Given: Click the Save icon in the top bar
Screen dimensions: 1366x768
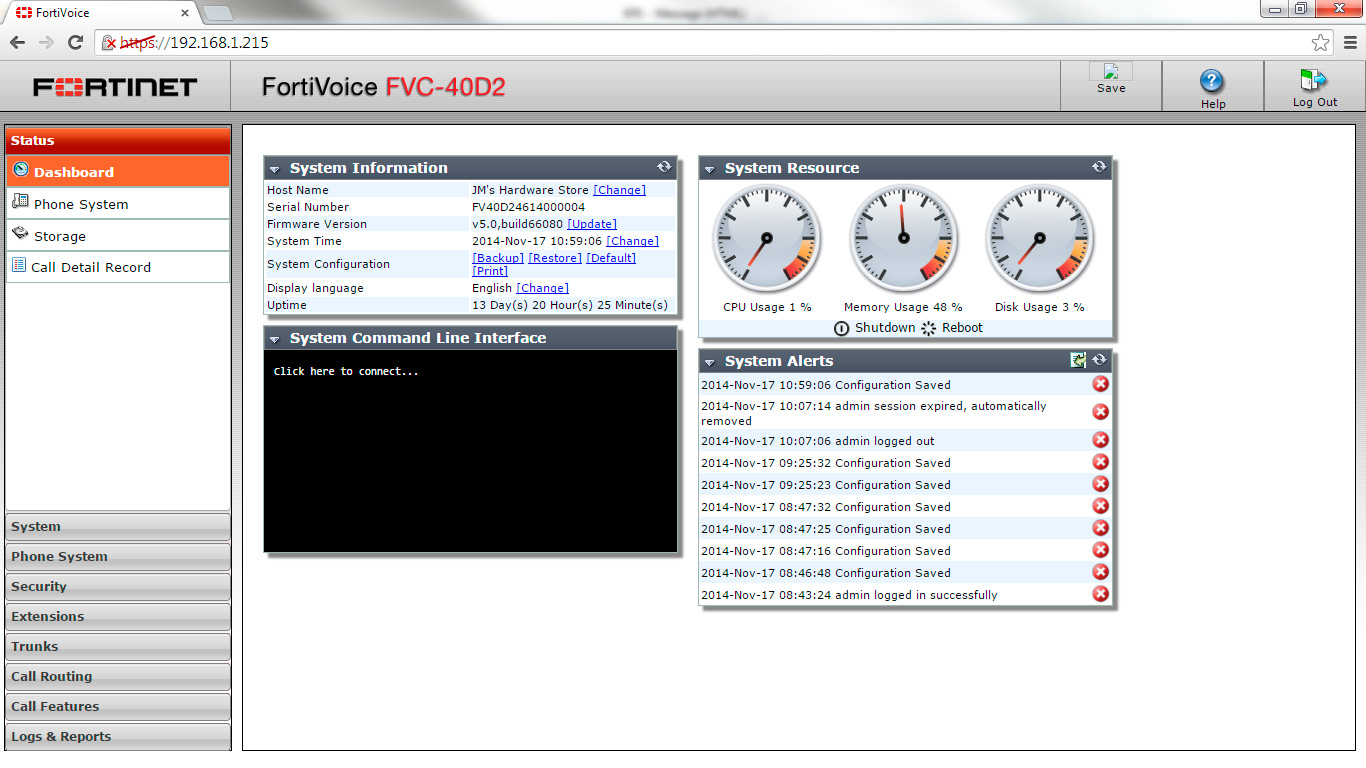Looking at the screenshot, I should [x=1111, y=72].
